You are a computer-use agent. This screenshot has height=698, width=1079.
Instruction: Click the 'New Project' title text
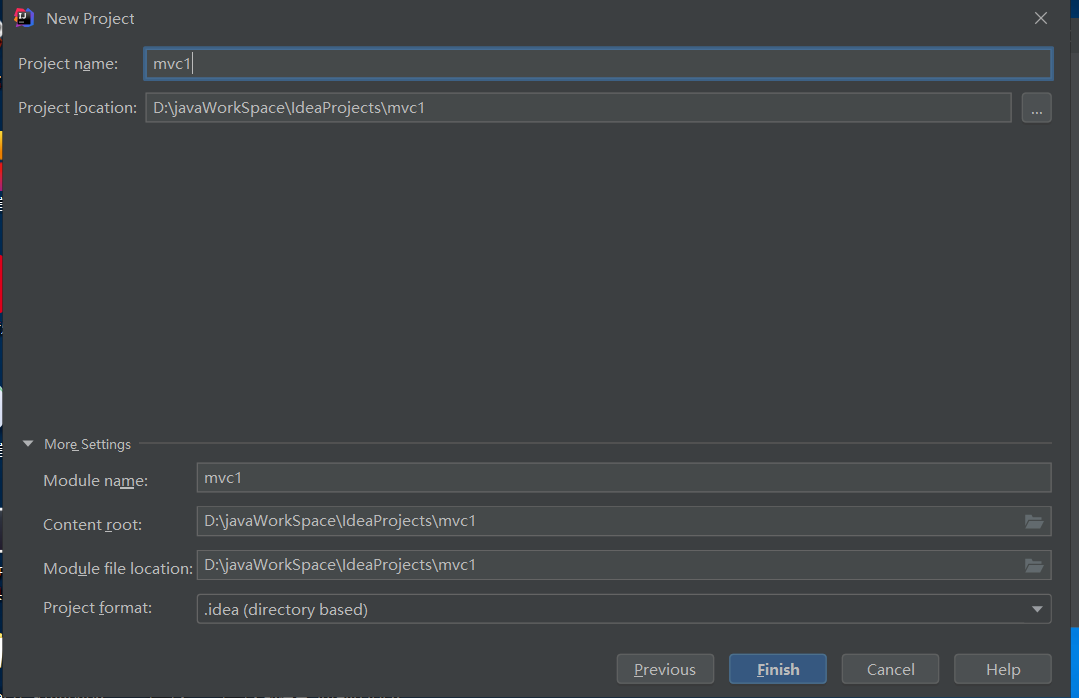tap(90, 19)
